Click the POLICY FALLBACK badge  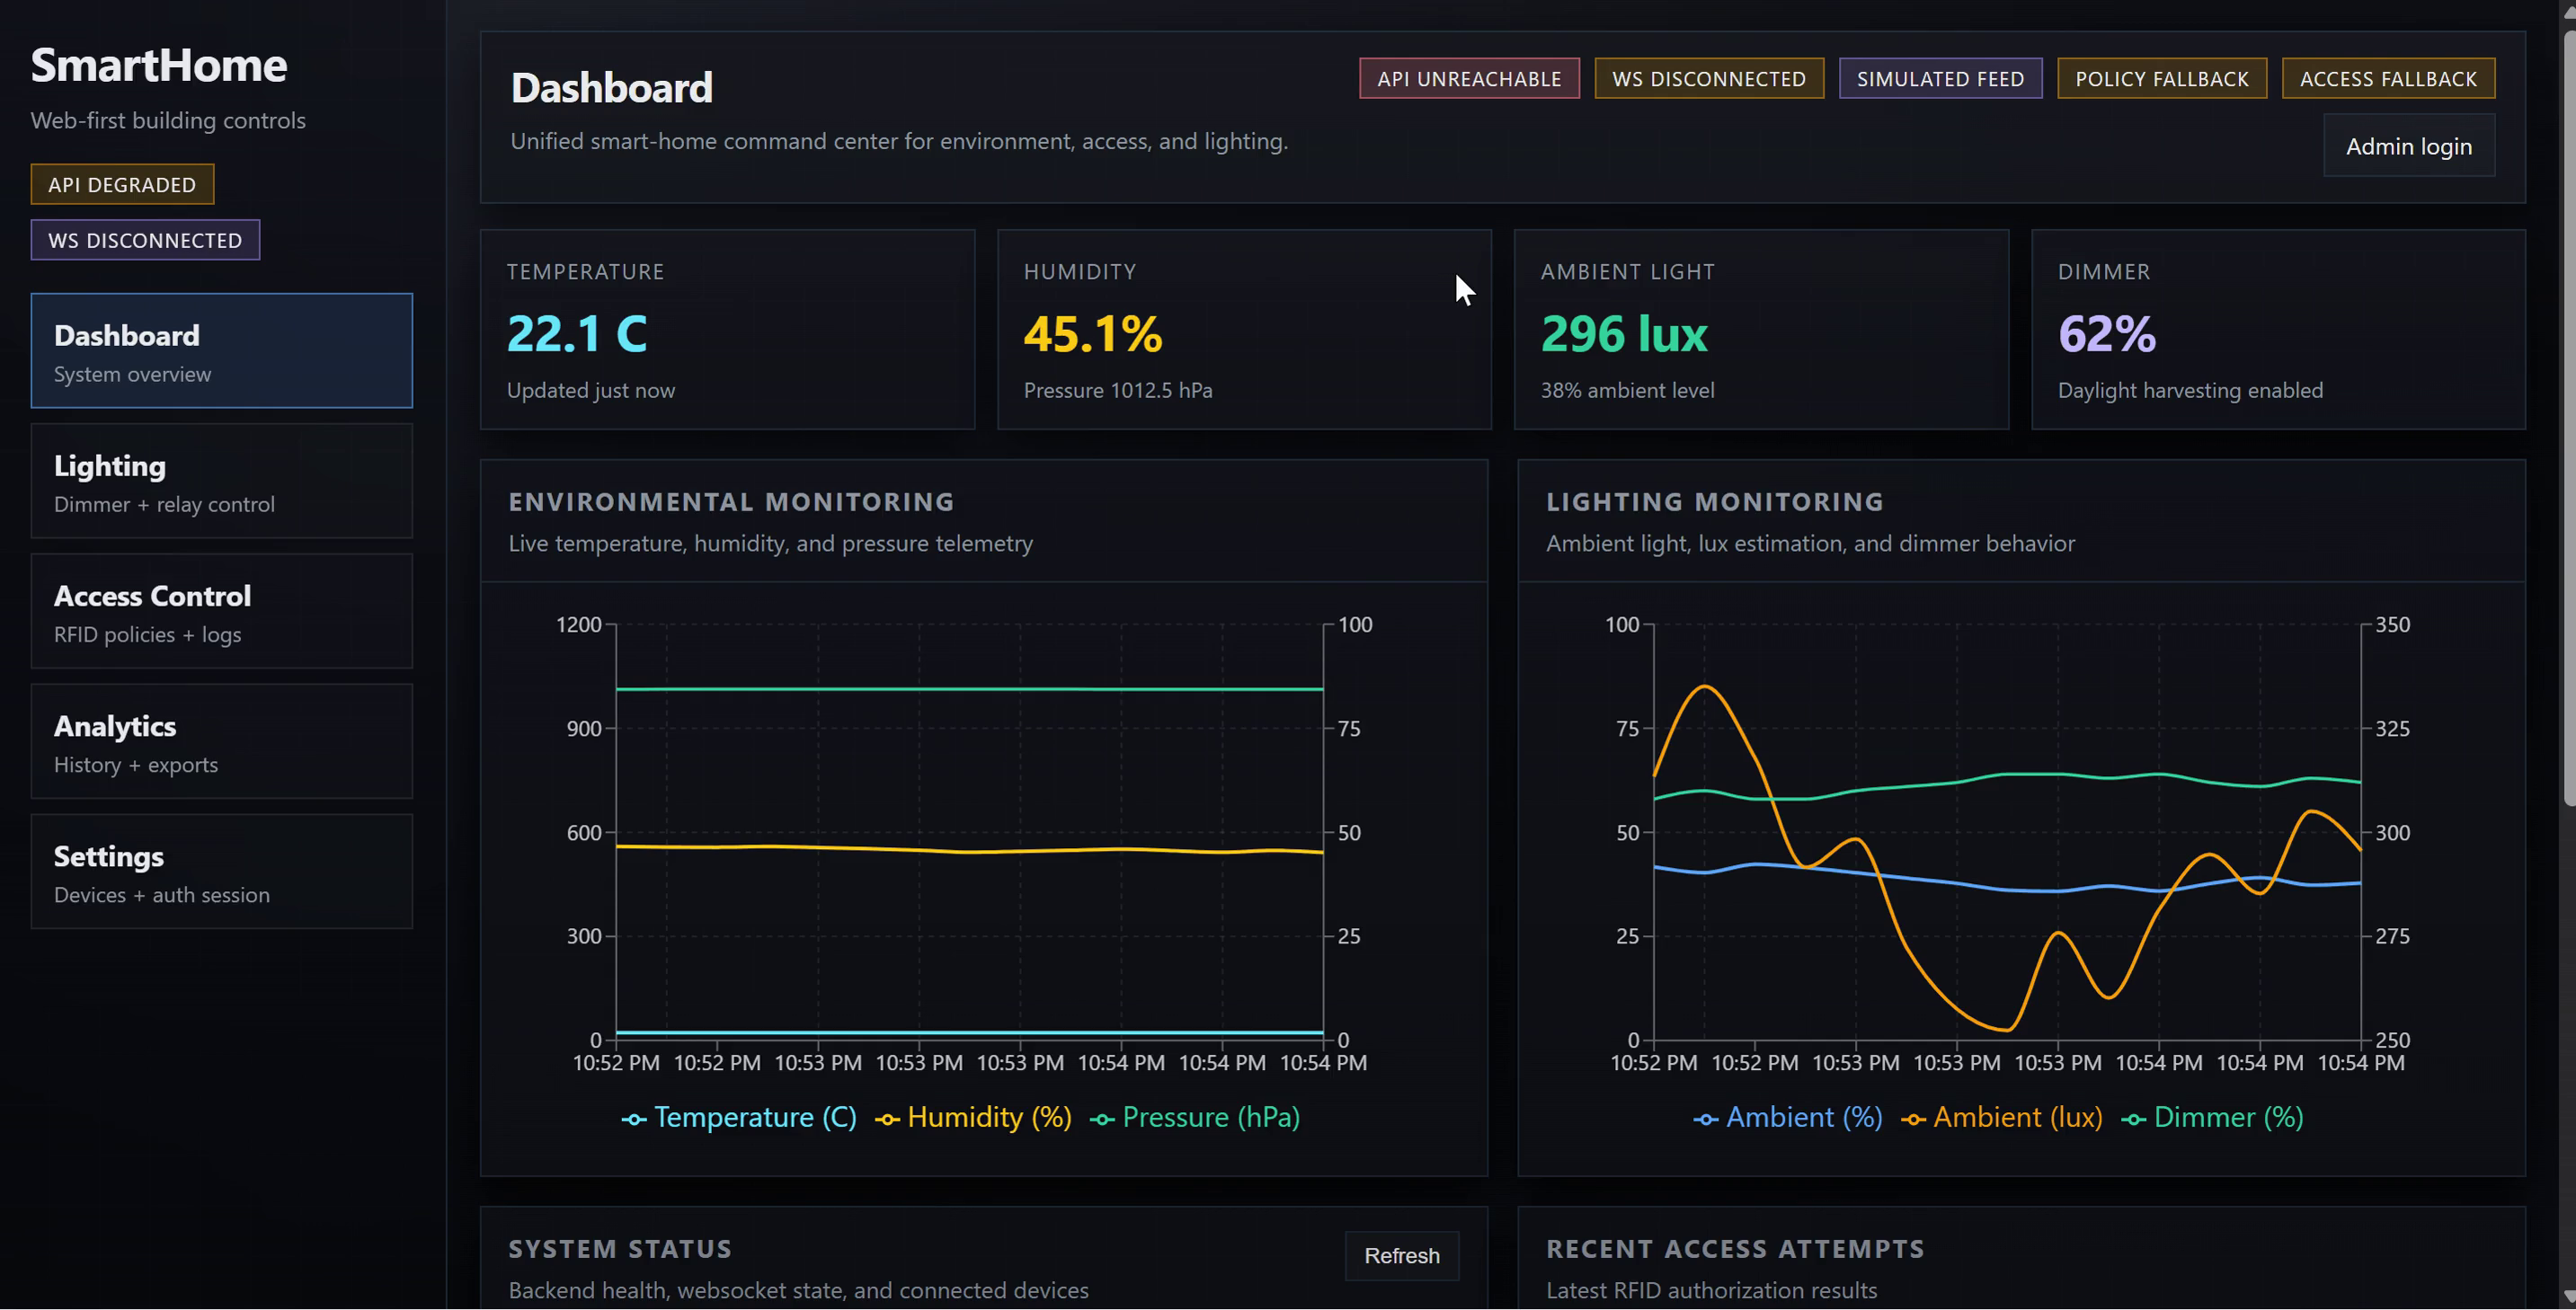click(x=2161, y=79)
